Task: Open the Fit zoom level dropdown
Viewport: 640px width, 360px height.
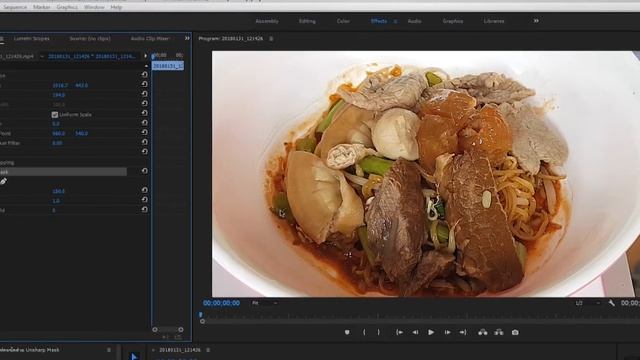Action: (x=264, y=303)
